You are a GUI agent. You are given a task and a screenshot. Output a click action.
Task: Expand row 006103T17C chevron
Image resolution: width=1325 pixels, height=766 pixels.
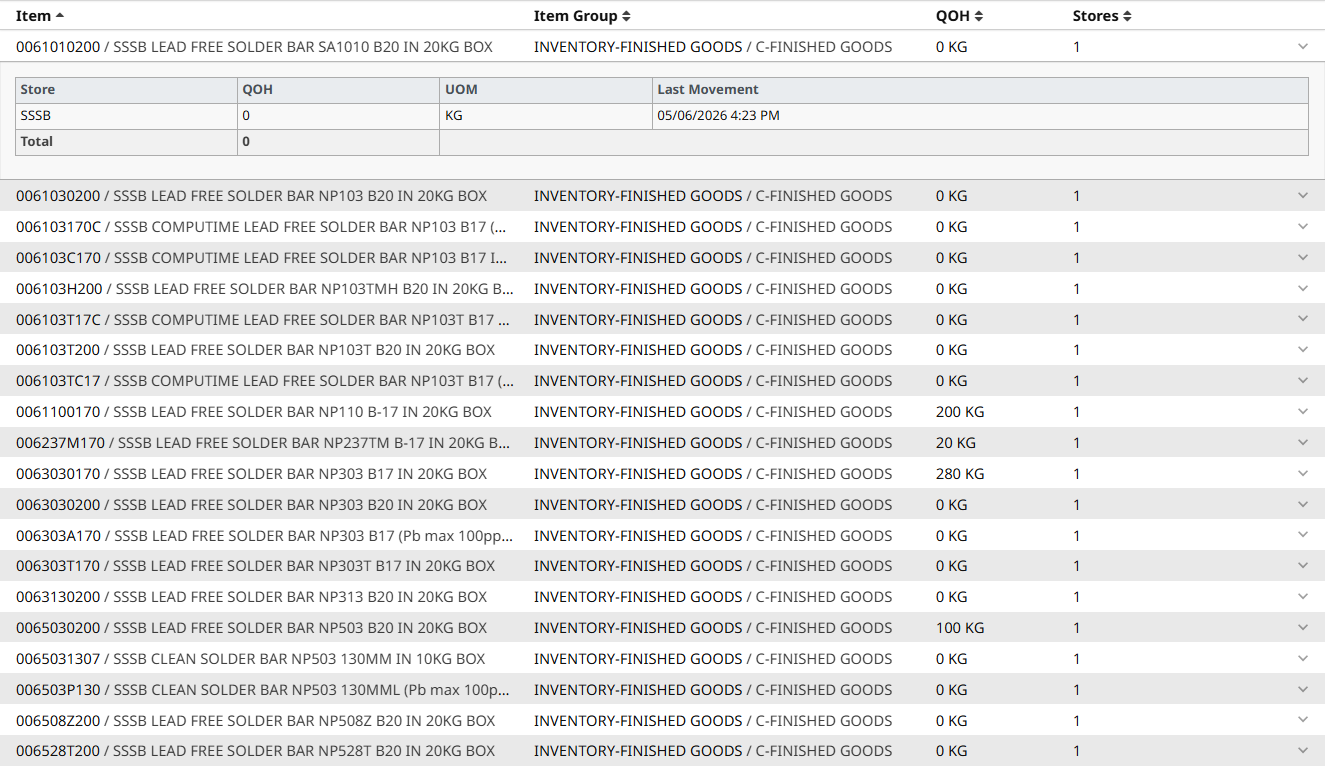(1302, 320)
